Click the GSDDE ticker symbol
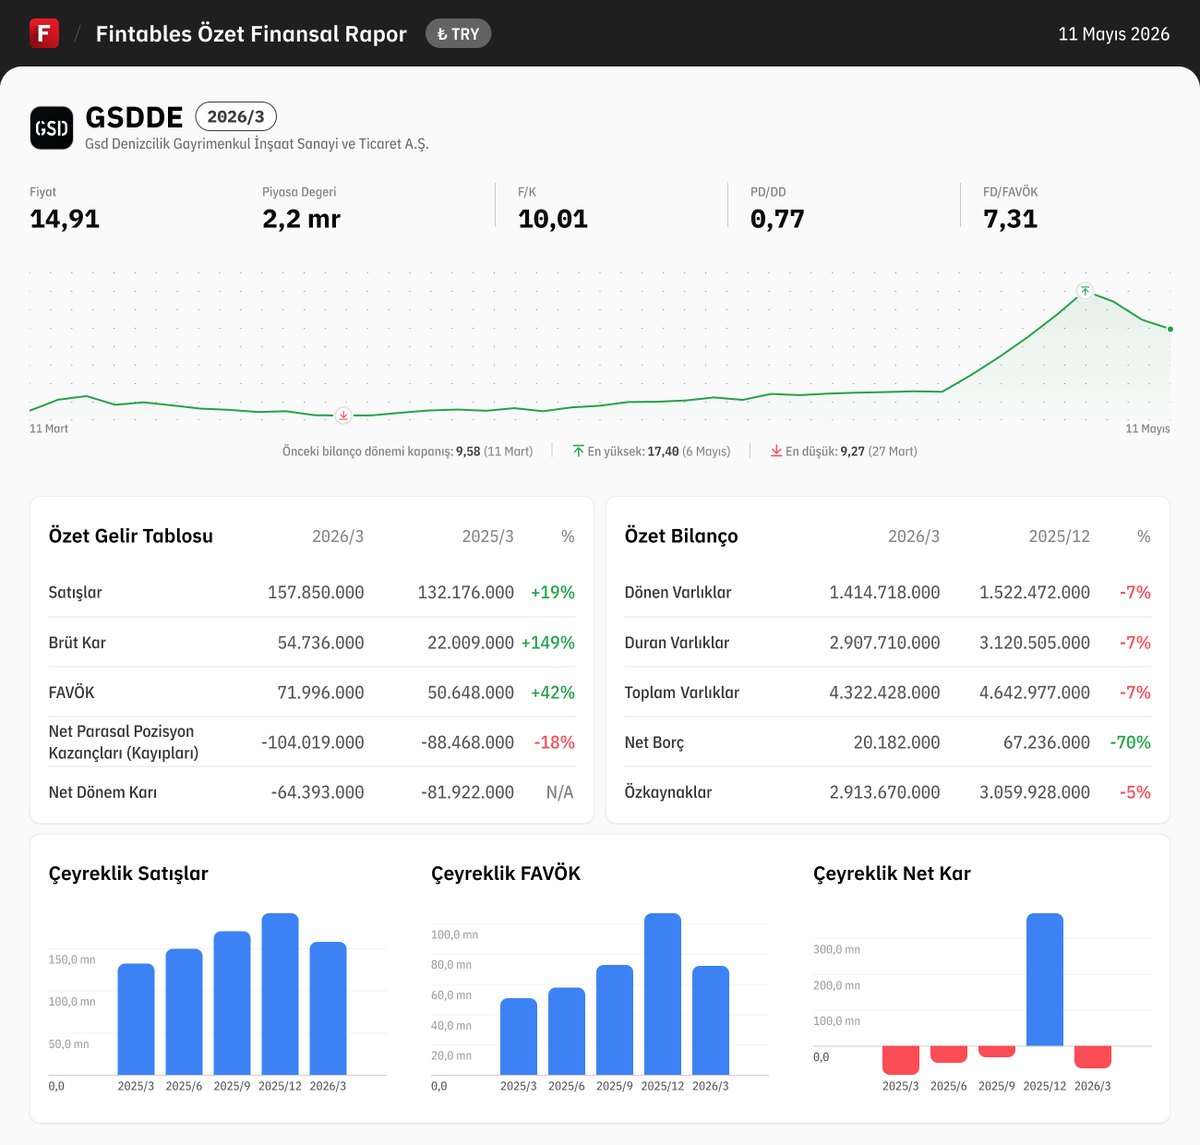 tap(134, 117)
